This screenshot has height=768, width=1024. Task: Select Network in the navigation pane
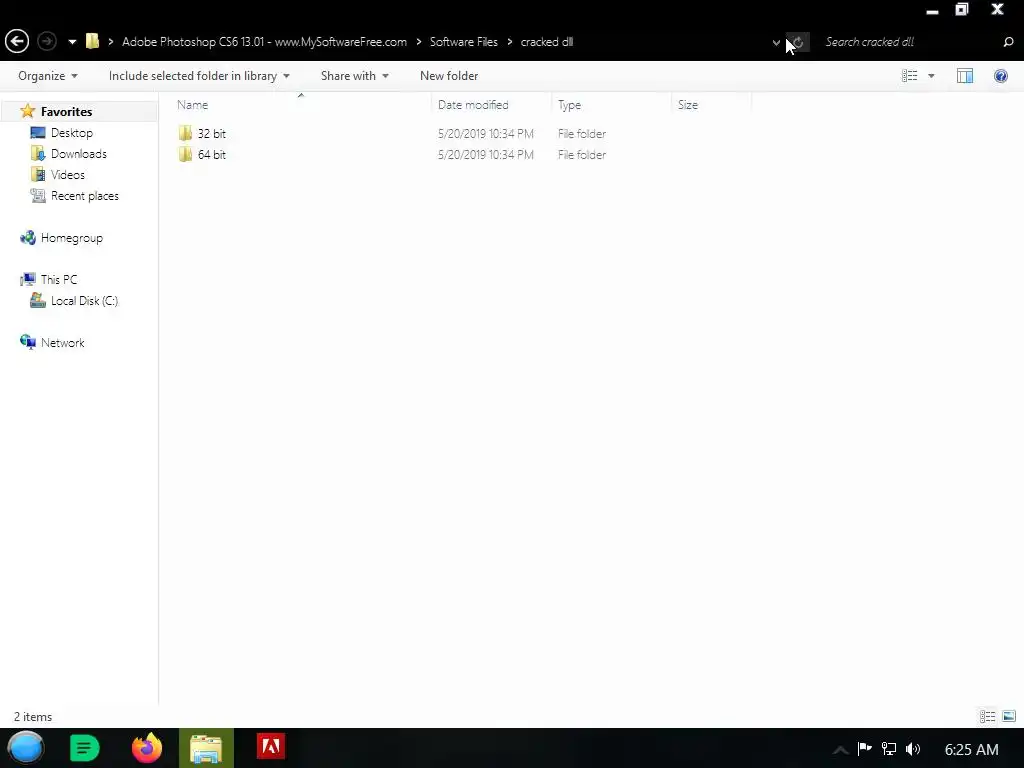tap(63, 343)
